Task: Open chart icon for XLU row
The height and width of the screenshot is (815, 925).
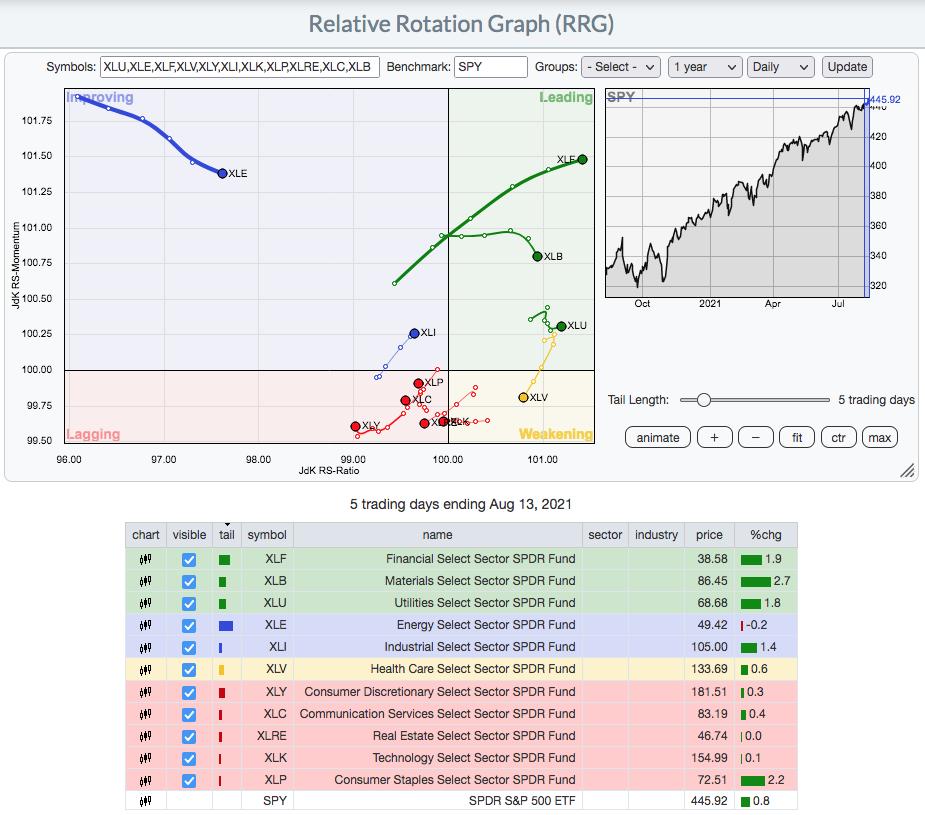Action: coord(145,603)
